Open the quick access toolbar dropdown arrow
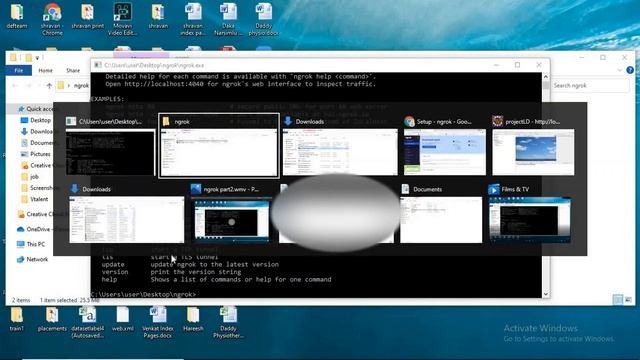This screenshot has height=360, width=640. tap(37, 58)
